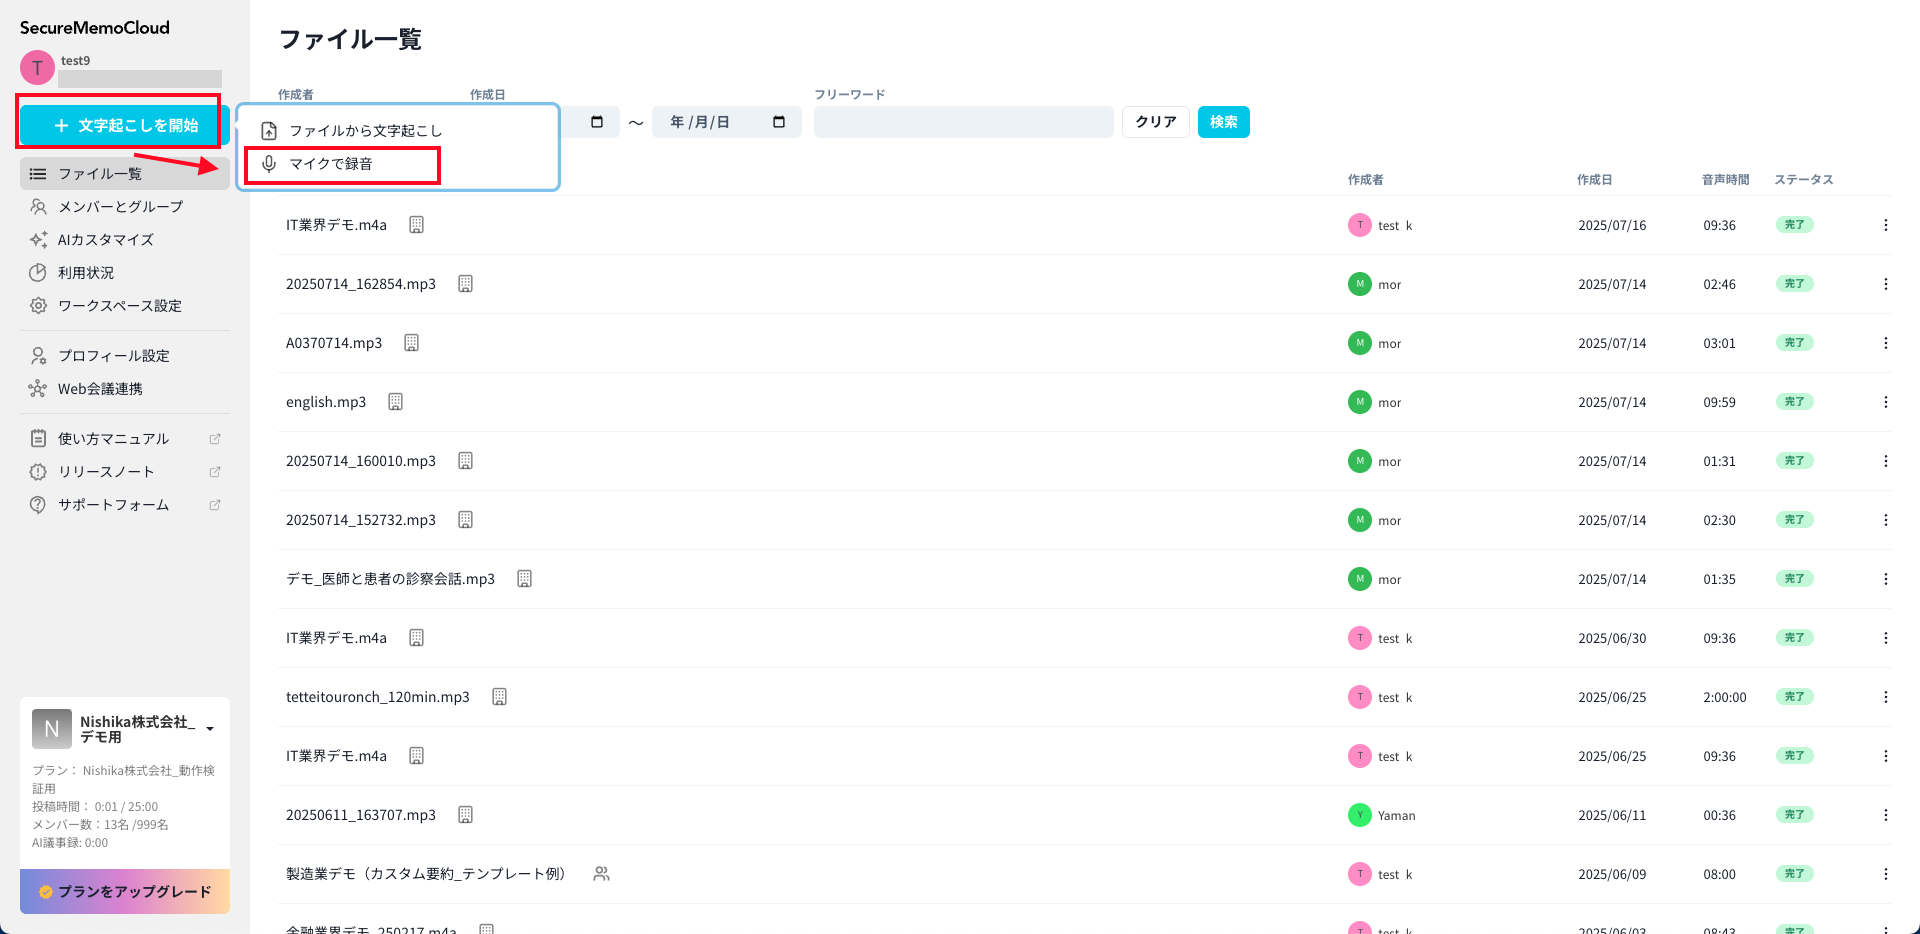Click the building icon next to A0370714.mp3

[x=411, y=343]
